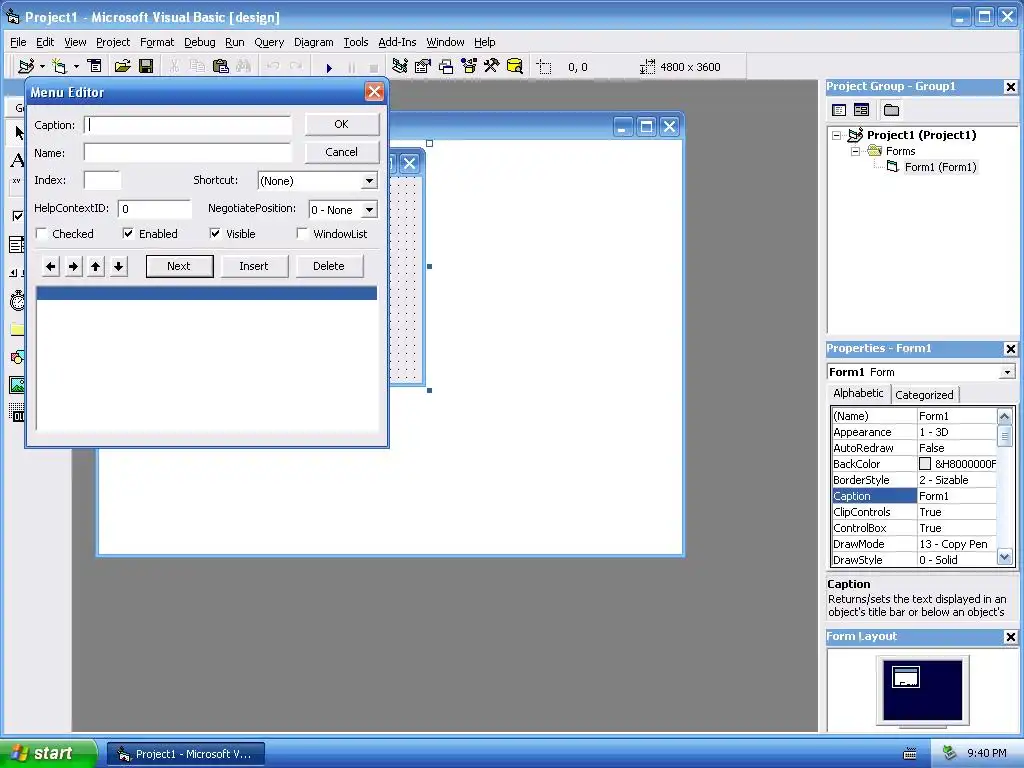
Task: Open the Menu Editor from the toolbar
Action: point(95,67)
